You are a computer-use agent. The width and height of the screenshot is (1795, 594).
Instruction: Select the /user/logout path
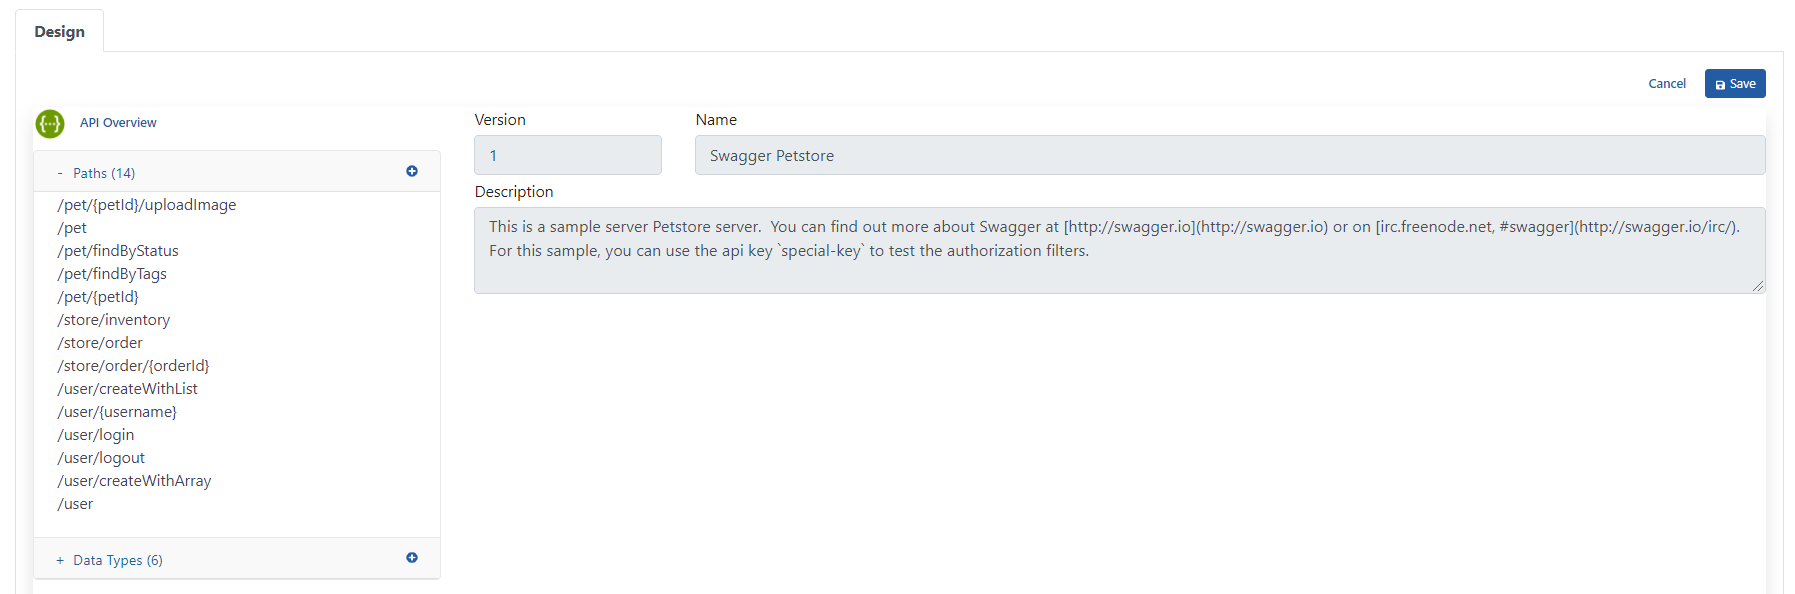coord(101,458)
